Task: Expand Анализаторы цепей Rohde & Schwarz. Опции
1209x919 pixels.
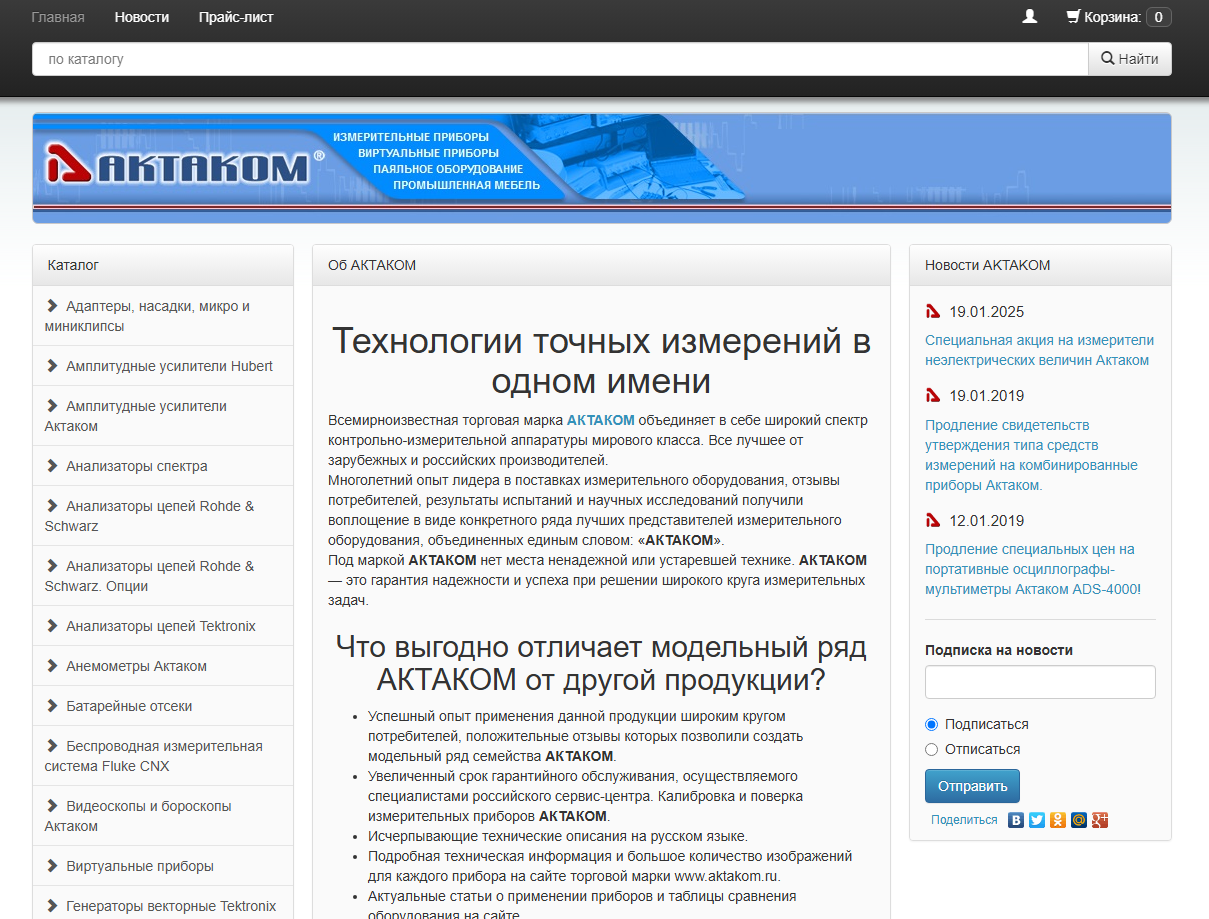Action: tap(163, 576)
